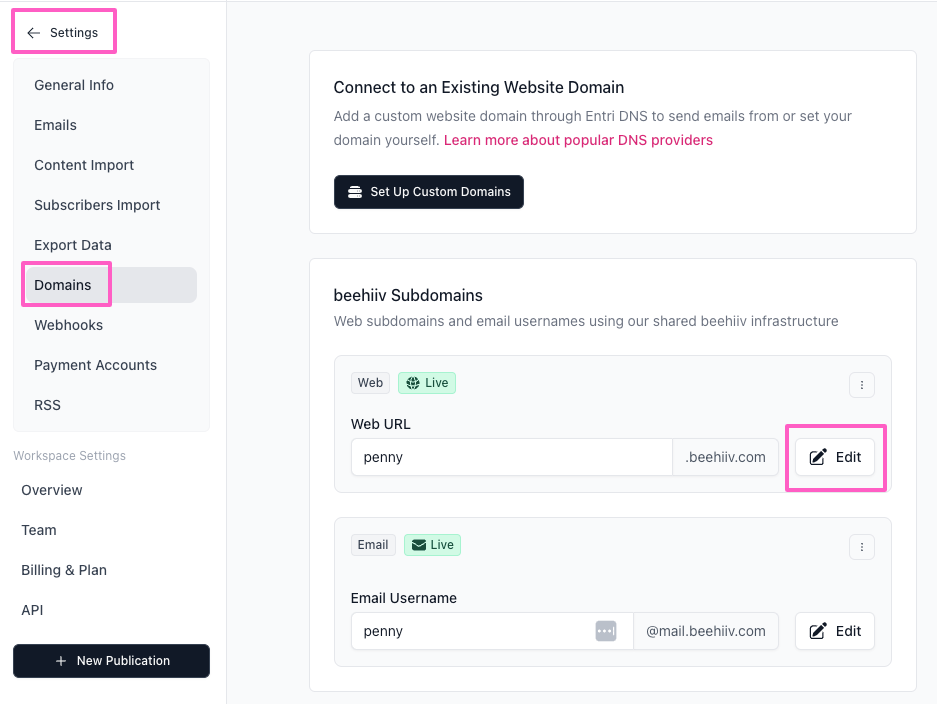Image resolution: width=937 pixels, height=704 pixels.
Task: Click the back arrow beside Settings
Action: (x=34, y=33)
